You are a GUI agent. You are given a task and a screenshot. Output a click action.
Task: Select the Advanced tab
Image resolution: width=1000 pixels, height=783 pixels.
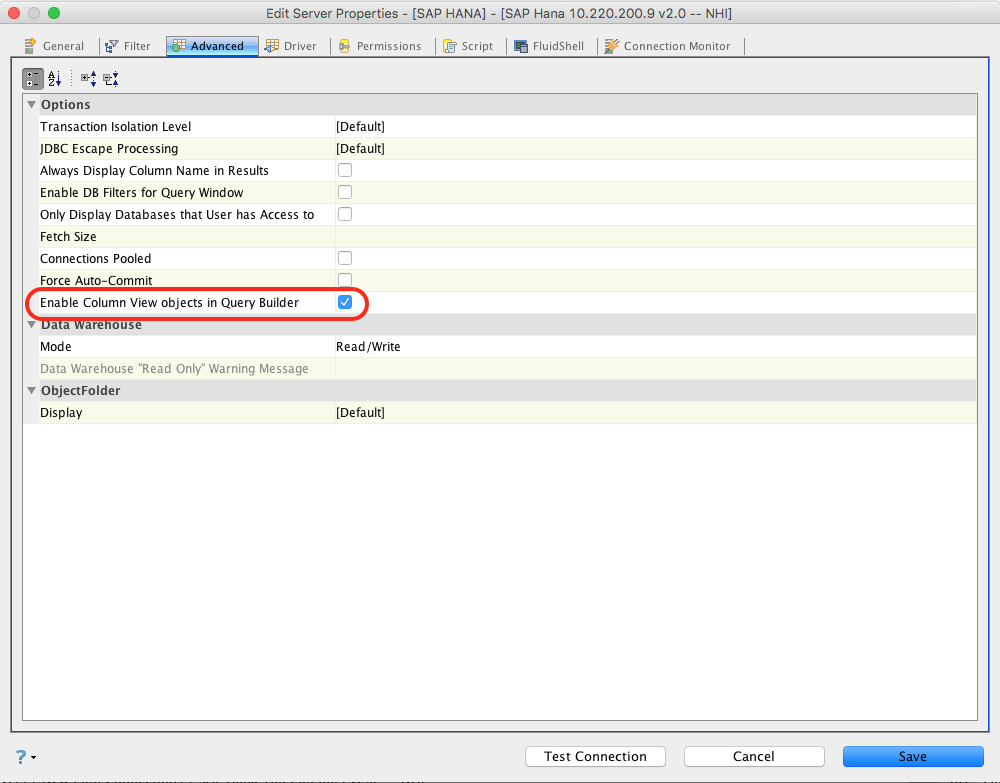(x=212, y=46)
